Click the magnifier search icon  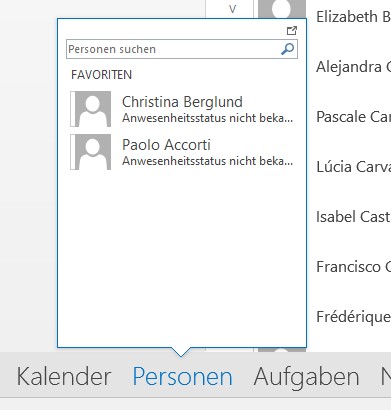pos(287,49)
